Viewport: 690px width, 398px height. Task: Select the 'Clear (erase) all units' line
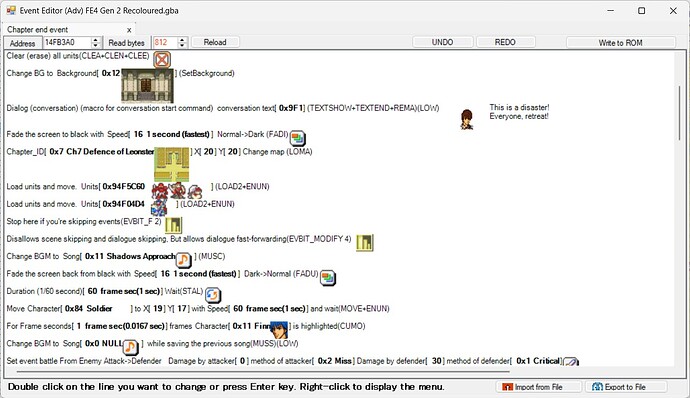click(x=78, y=56)
